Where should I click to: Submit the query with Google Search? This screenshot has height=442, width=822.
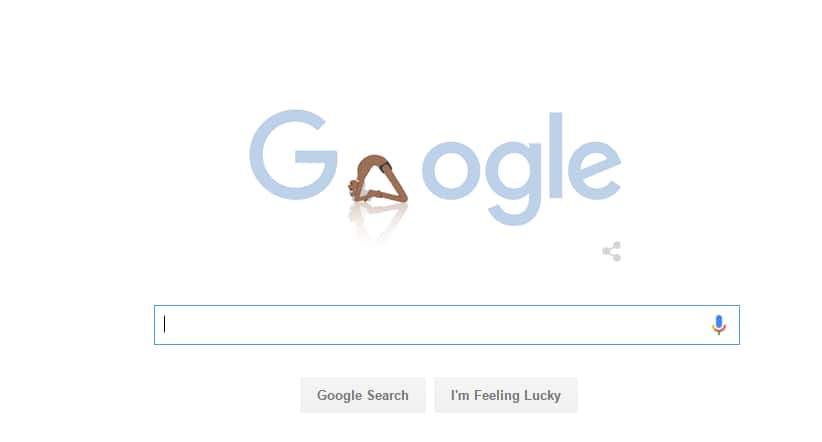(x=363, y=395)
